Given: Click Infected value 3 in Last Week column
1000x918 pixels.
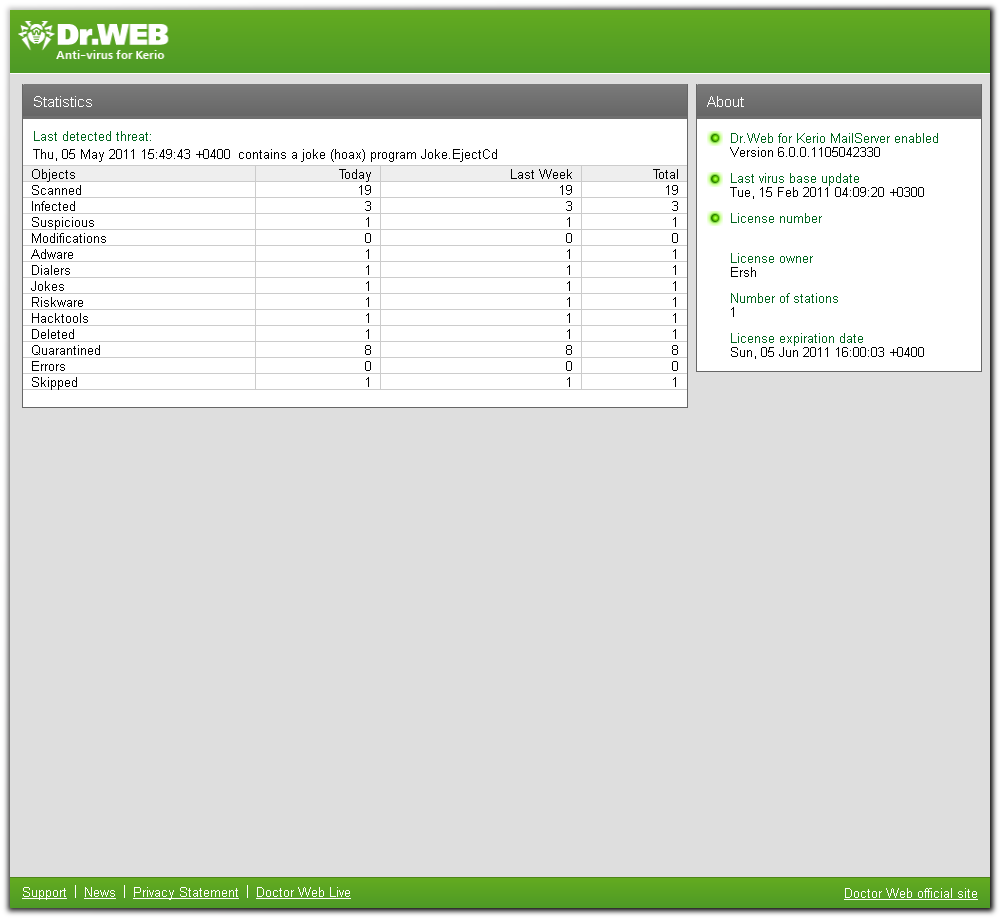Looking at the screenshot, I should (x=569, y=206).
